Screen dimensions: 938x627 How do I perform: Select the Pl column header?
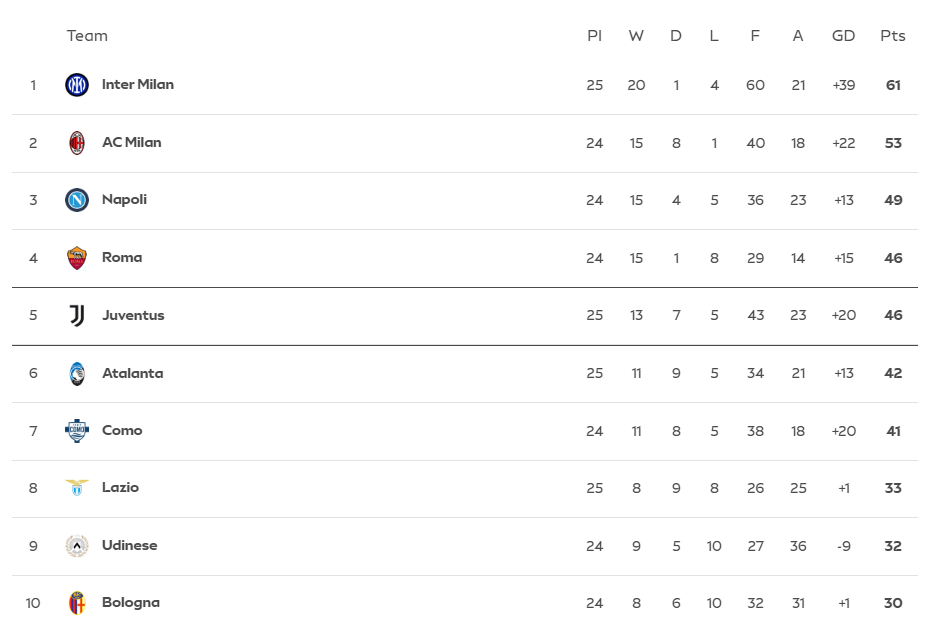[x=595, y=36]
